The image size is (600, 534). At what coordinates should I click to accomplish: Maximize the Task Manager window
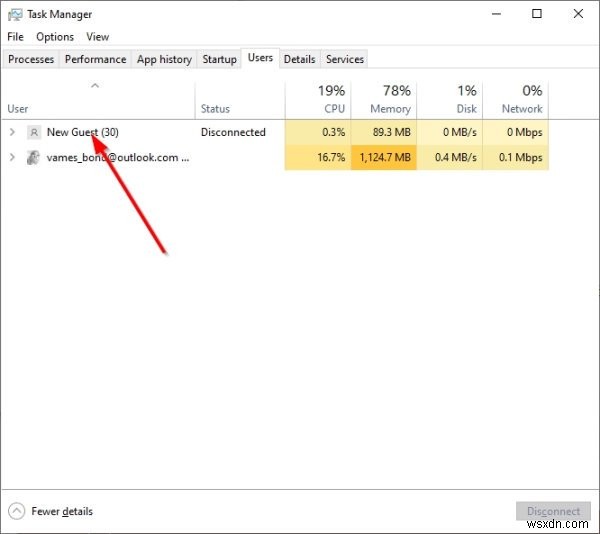537,14
